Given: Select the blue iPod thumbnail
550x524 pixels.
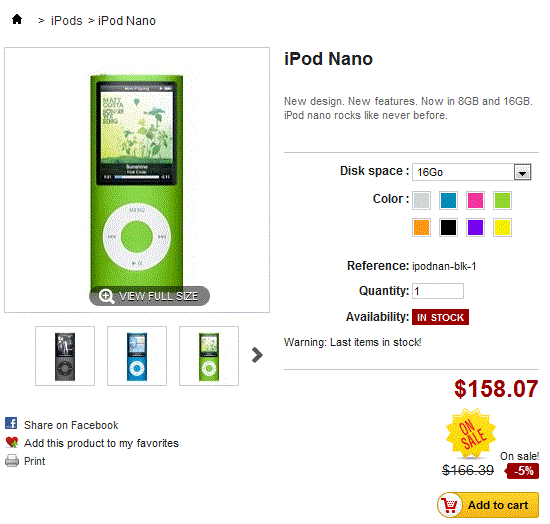Looking at the screenshot, I should [137, 356].
